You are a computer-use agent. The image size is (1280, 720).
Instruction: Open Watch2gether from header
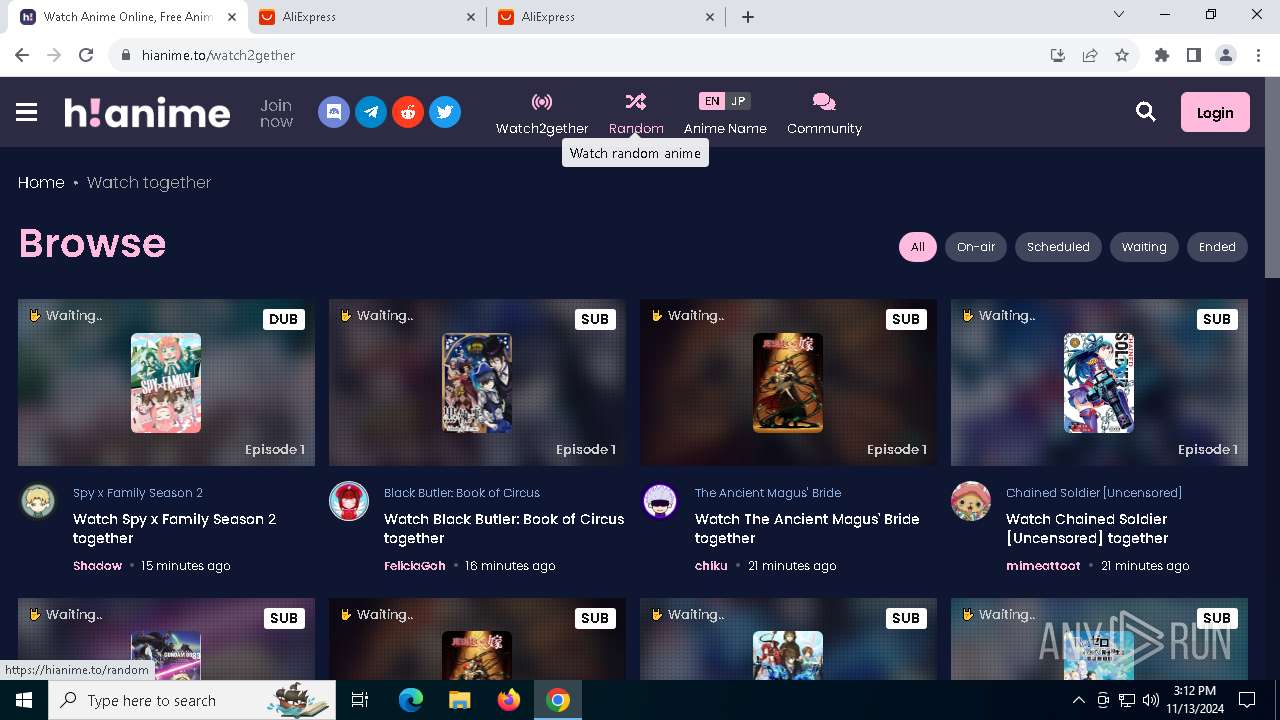coord(542,113)
